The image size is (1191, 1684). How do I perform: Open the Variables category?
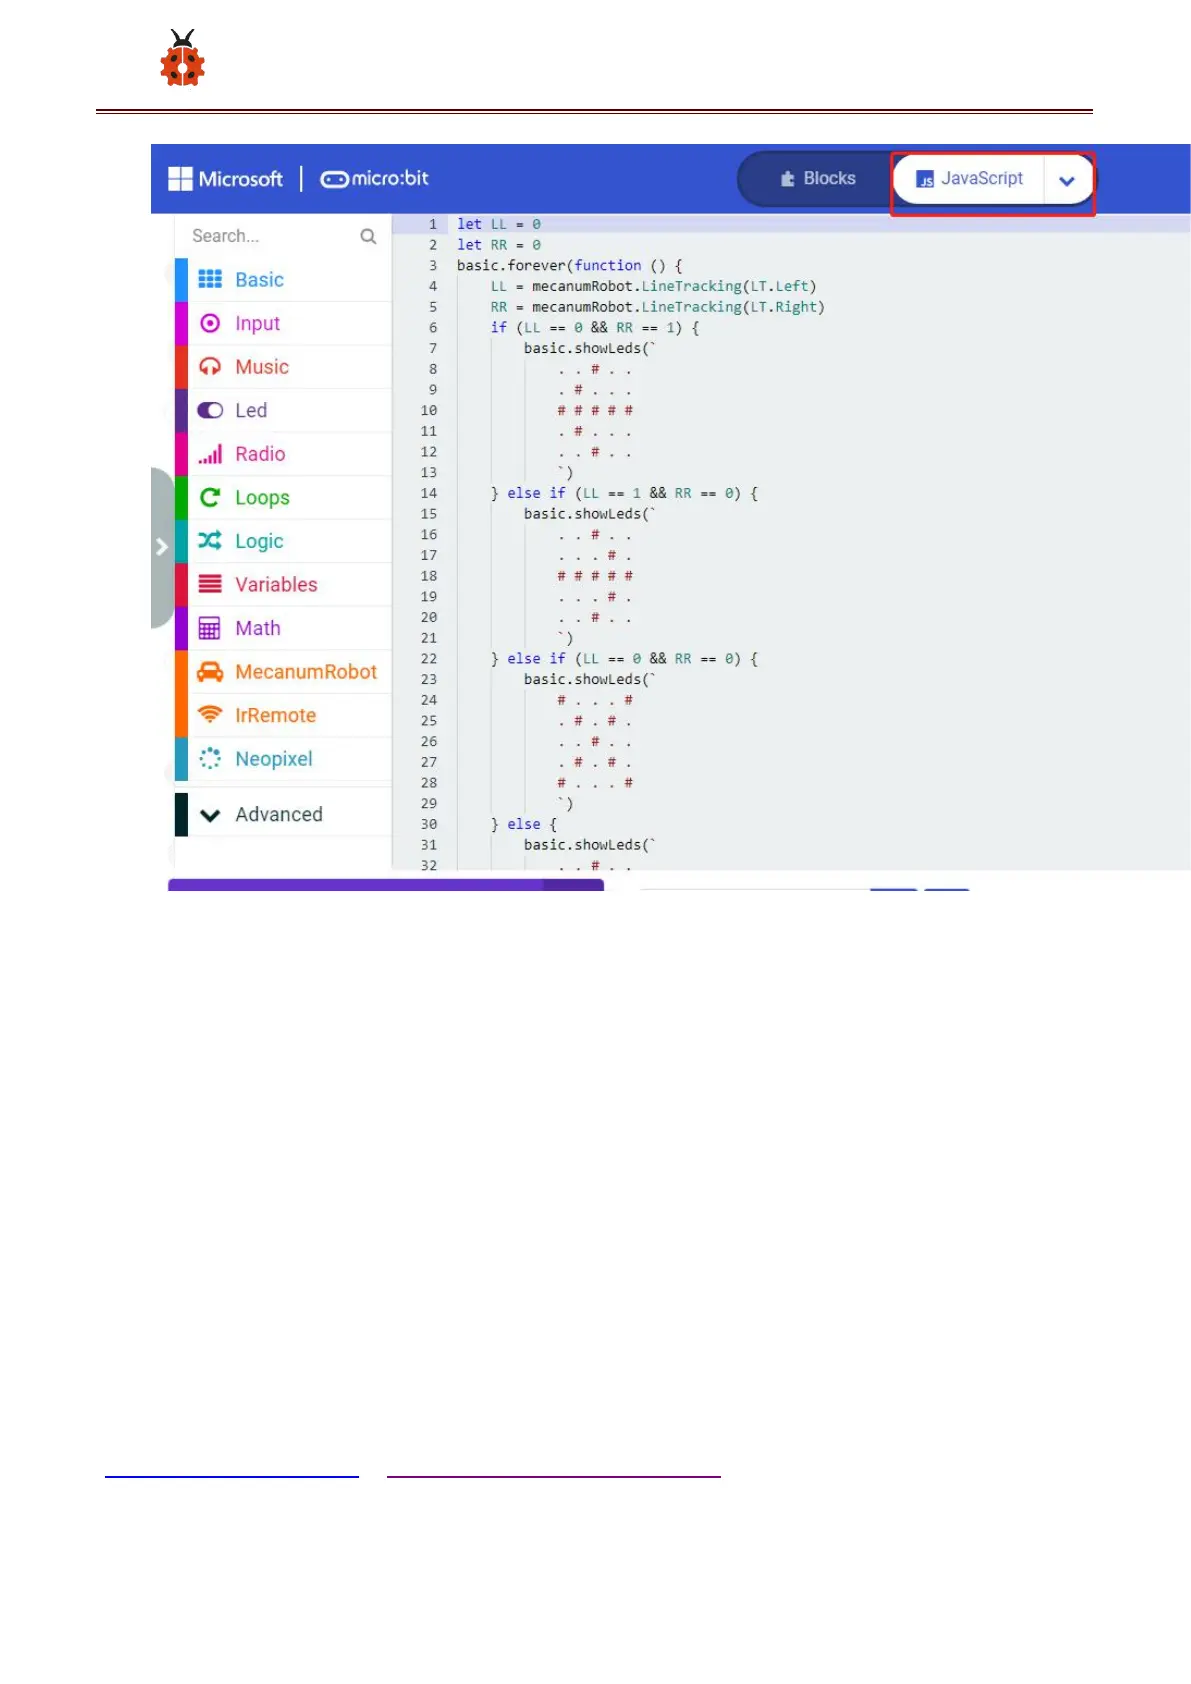[x=283, y=584]
